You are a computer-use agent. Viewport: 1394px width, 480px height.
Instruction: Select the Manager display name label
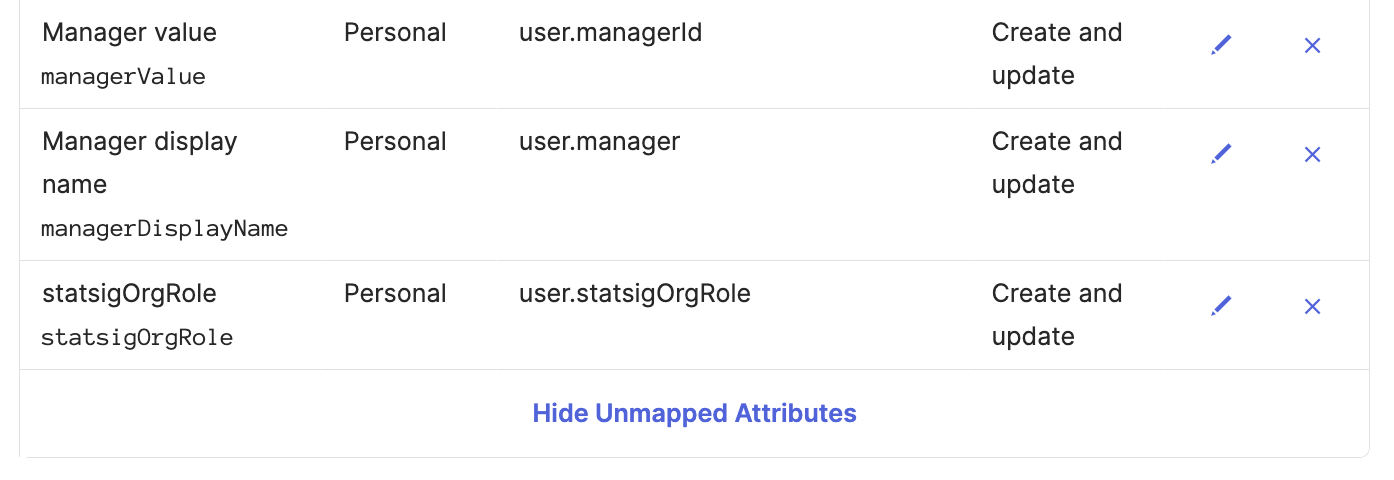[x=139, y=163]
